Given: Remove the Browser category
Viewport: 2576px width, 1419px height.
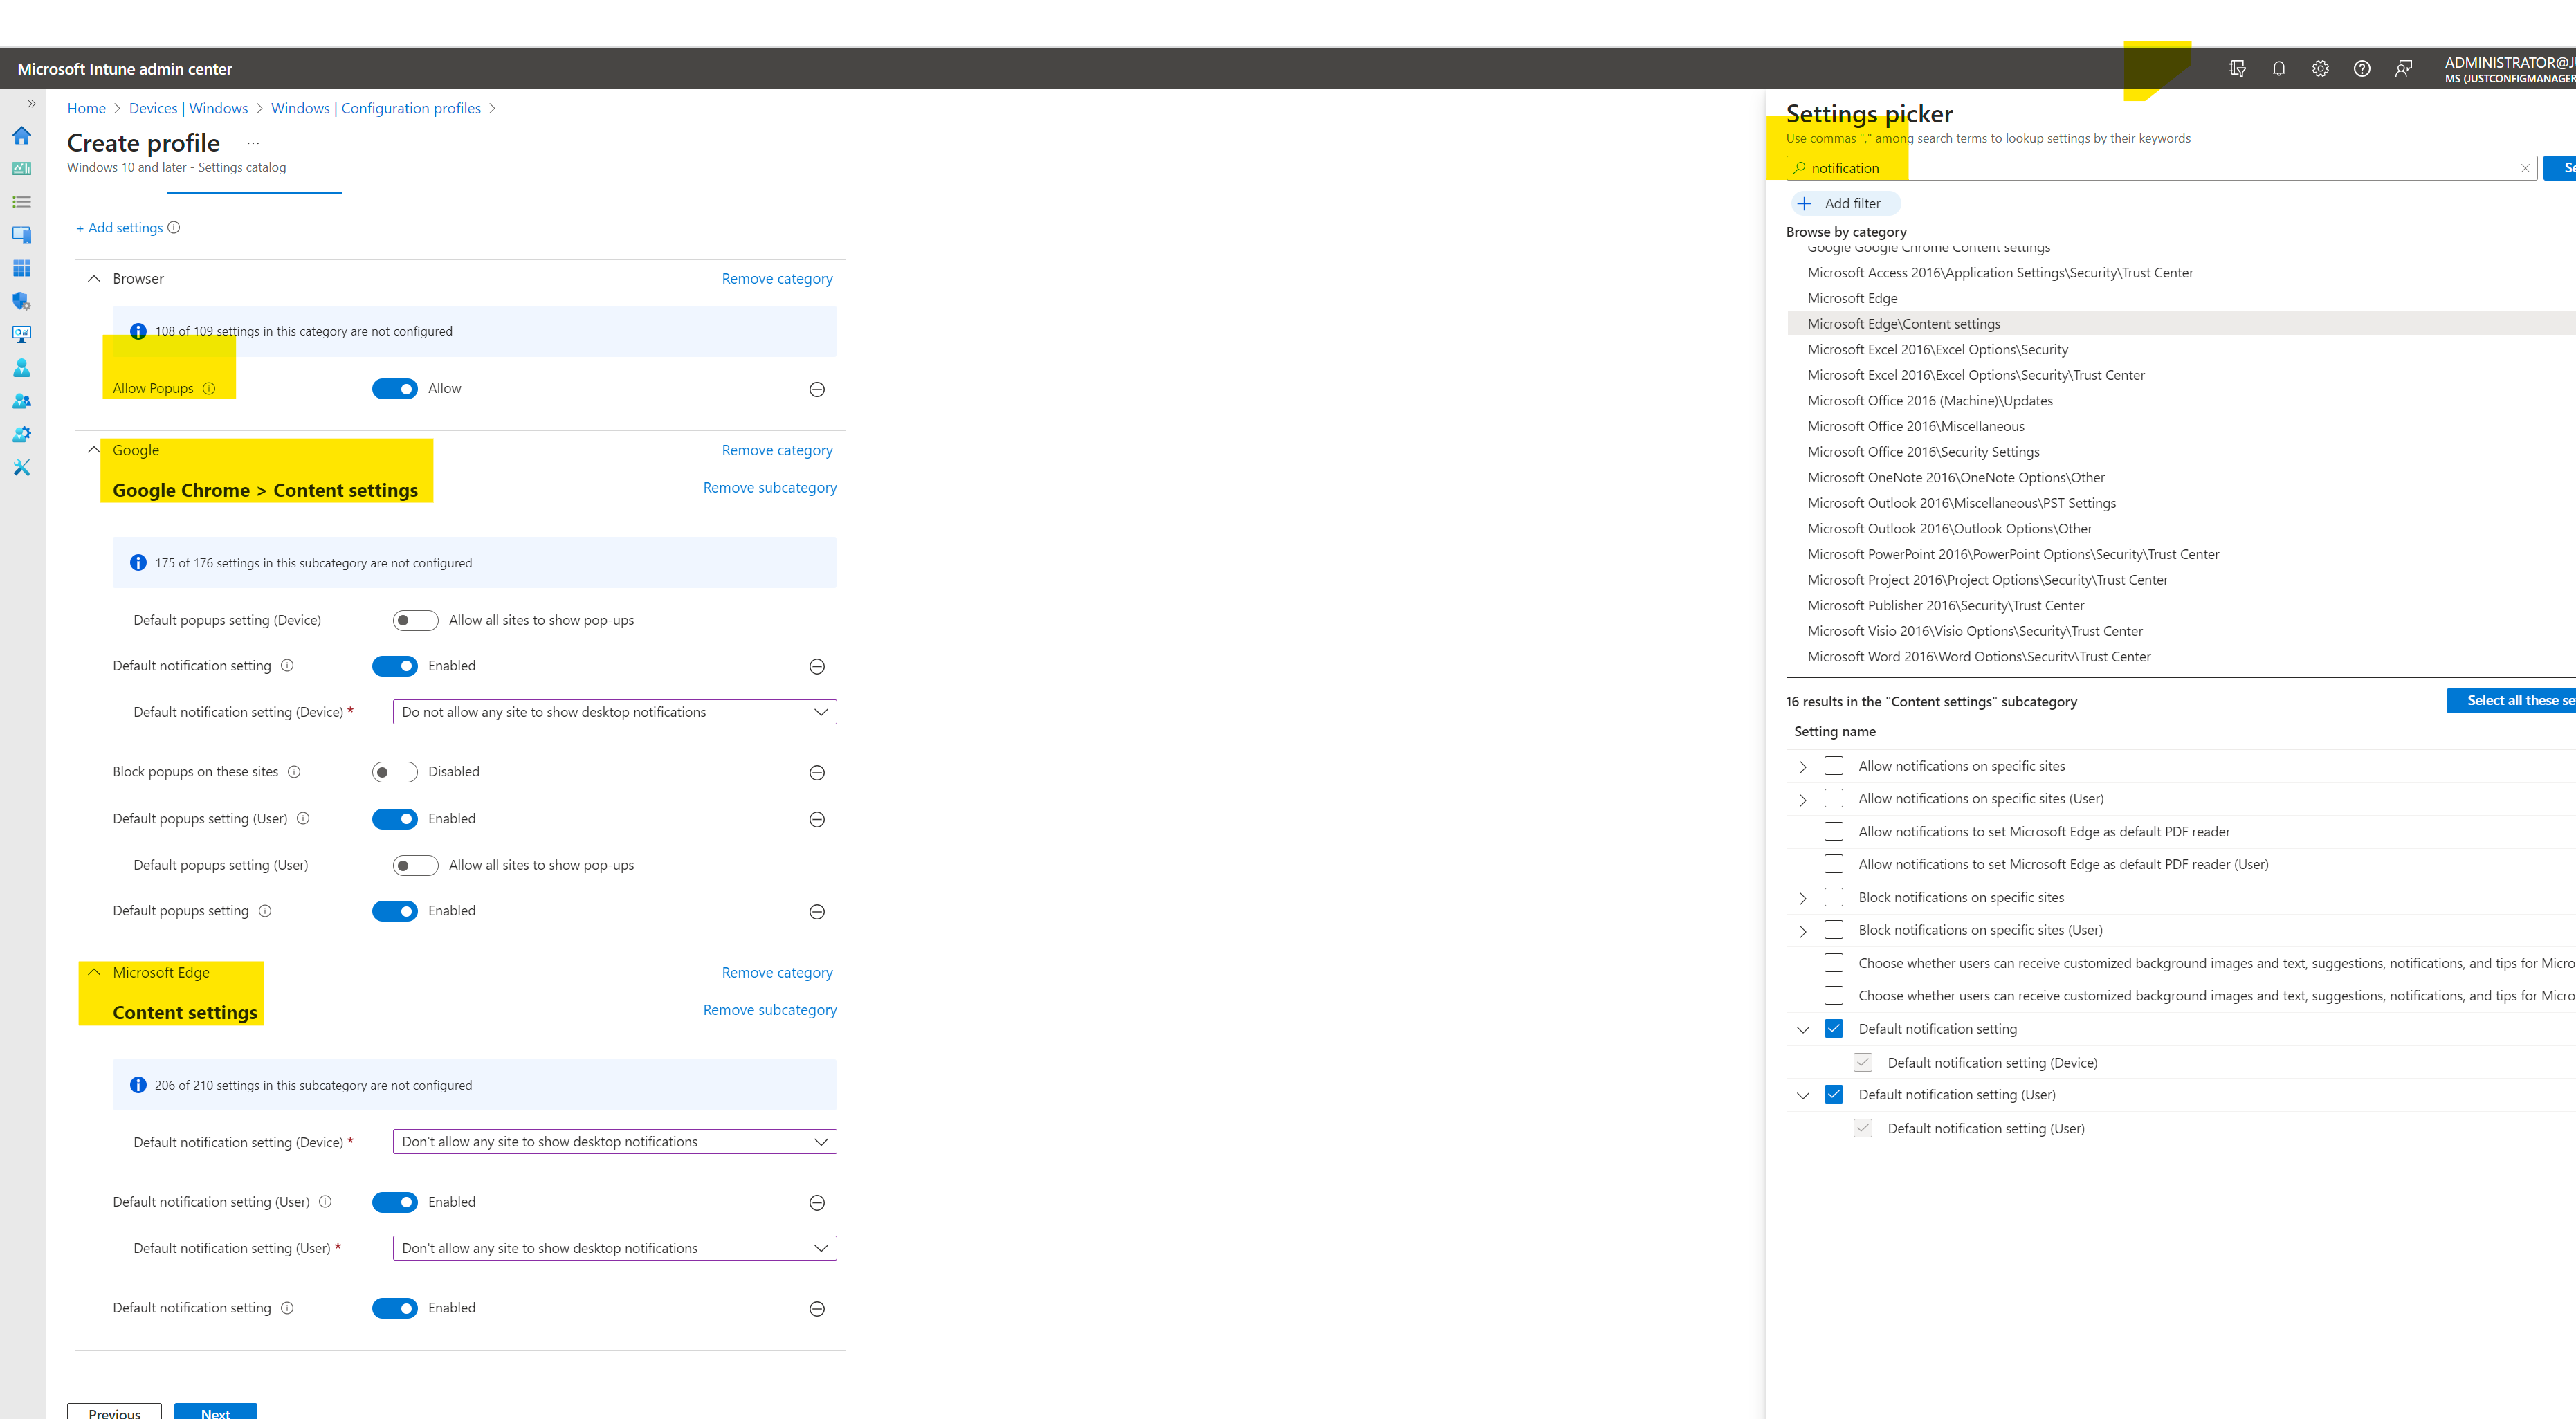Looking at the screenshot, I should pyautogui.click(x=777, y=278).
